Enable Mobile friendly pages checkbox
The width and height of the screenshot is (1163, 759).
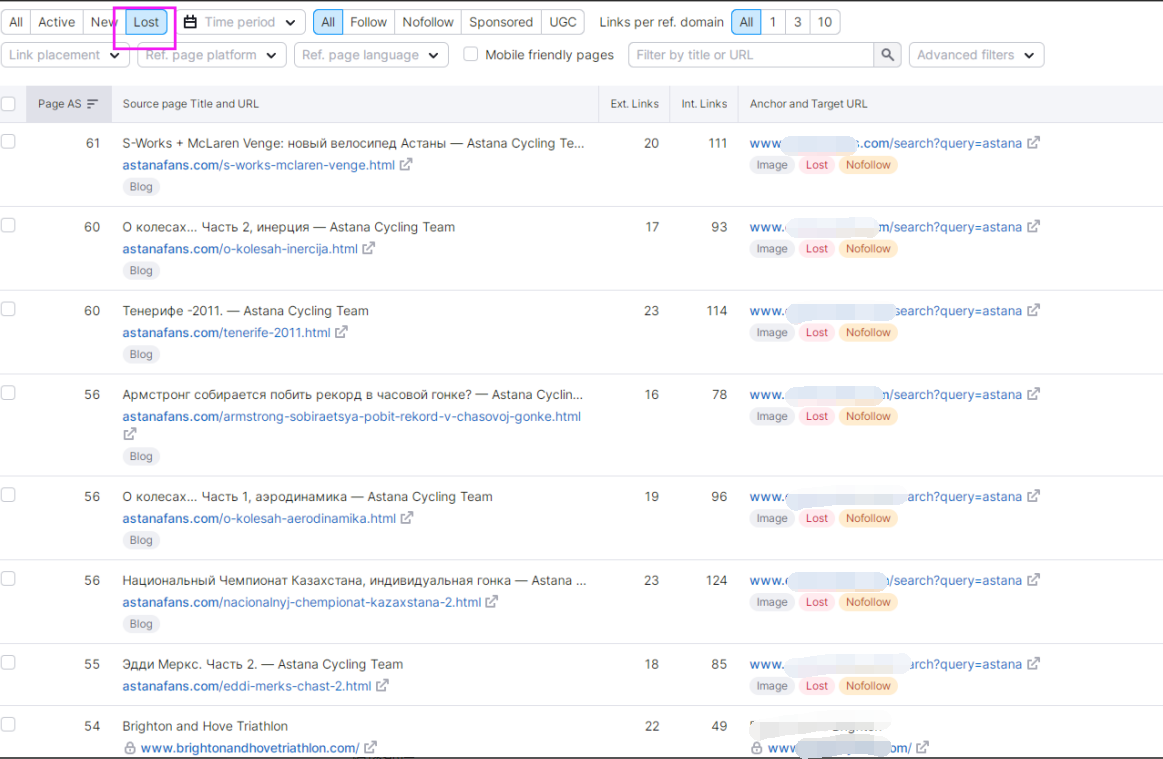tap(471, 55)
